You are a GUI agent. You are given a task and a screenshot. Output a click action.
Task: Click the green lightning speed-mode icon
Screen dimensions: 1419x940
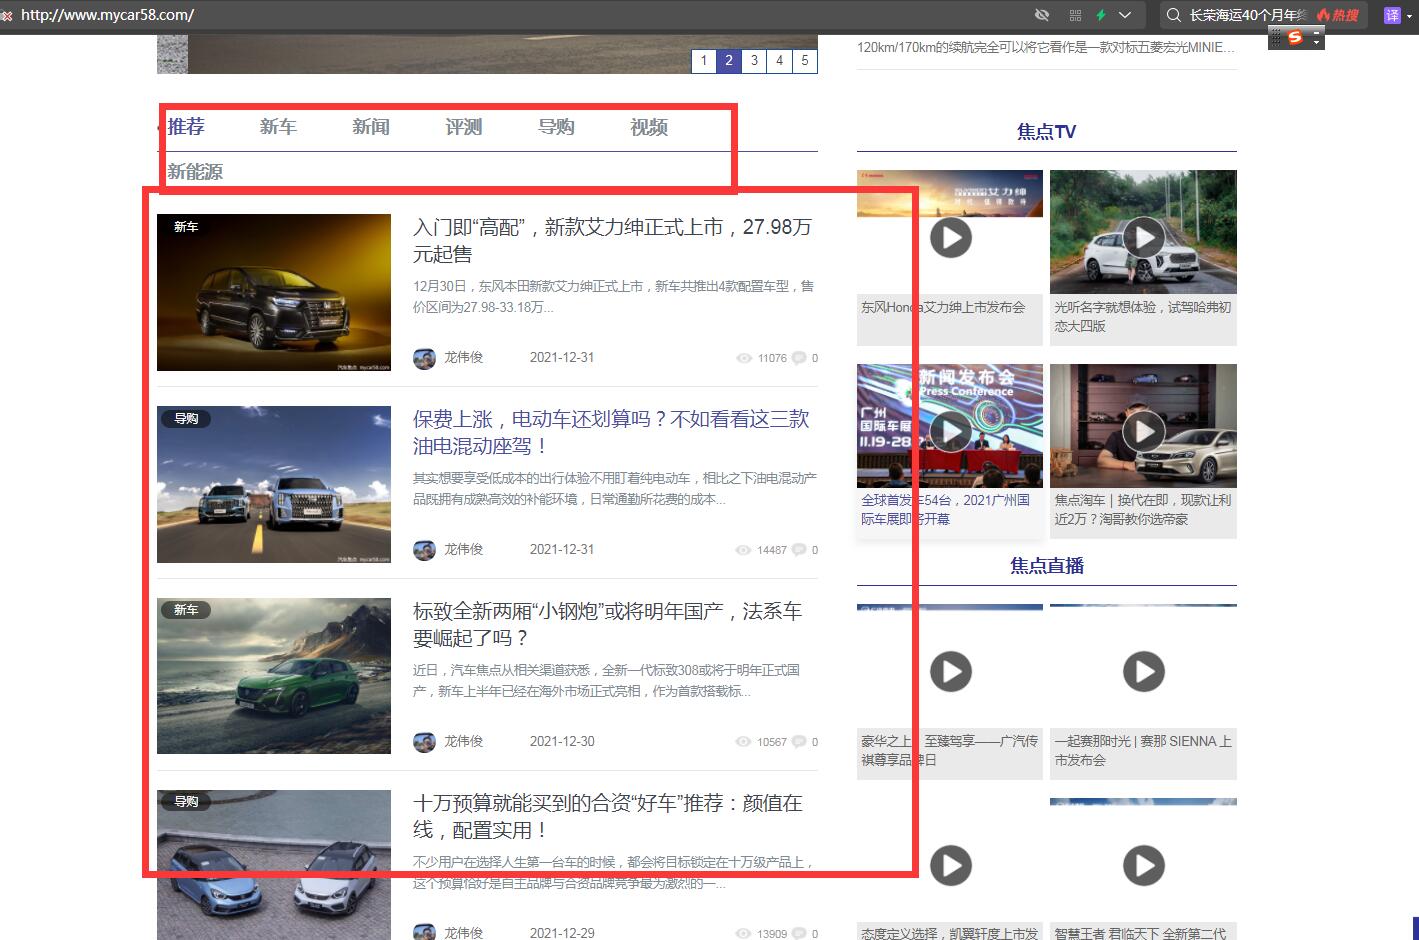click(x=1101, y=15)
